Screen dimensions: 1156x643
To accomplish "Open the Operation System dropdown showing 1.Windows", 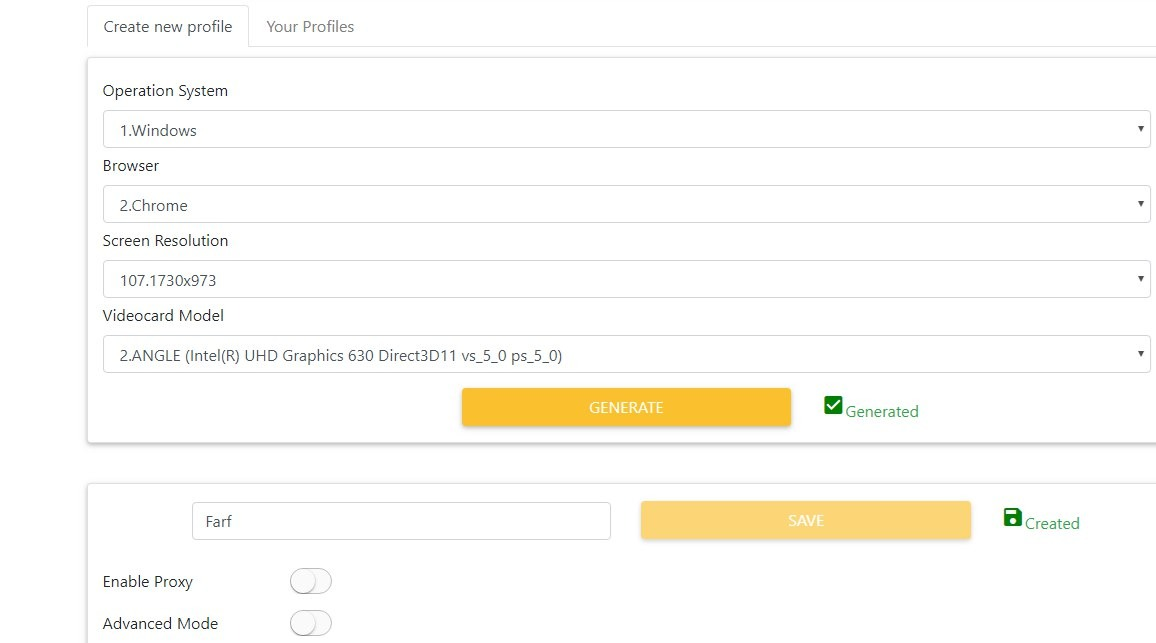I will 626,129.
